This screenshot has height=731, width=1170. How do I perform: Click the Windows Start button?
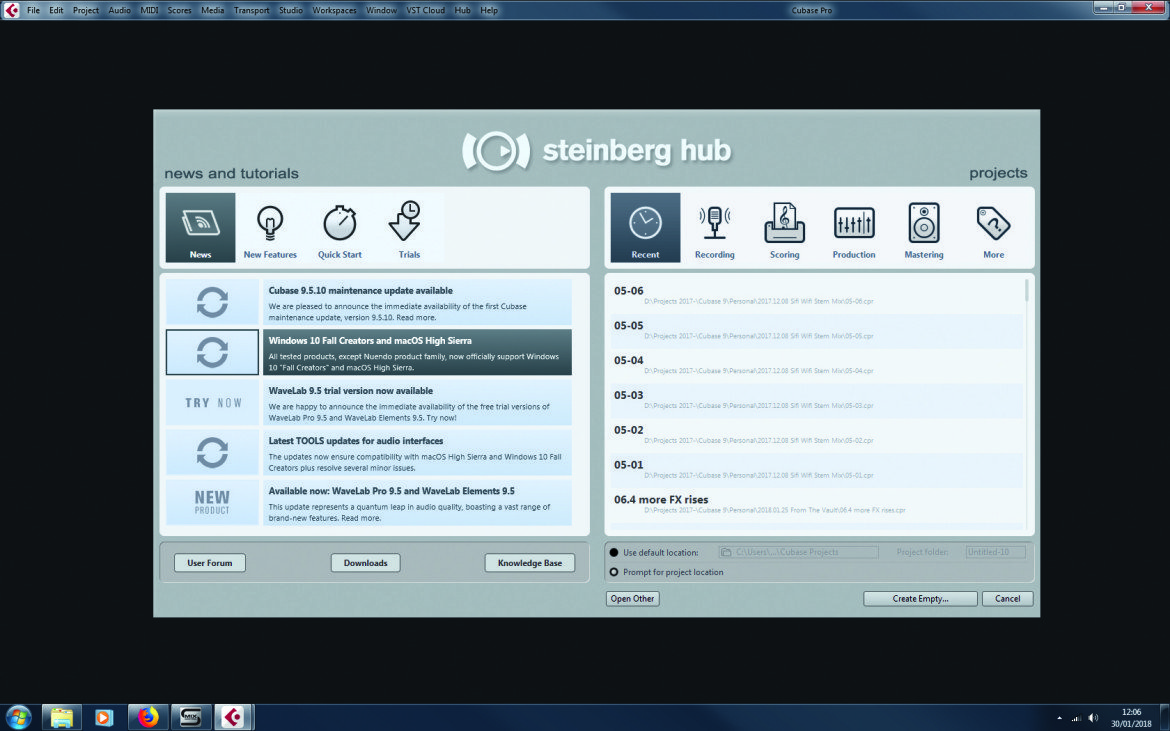click(17, 718)
